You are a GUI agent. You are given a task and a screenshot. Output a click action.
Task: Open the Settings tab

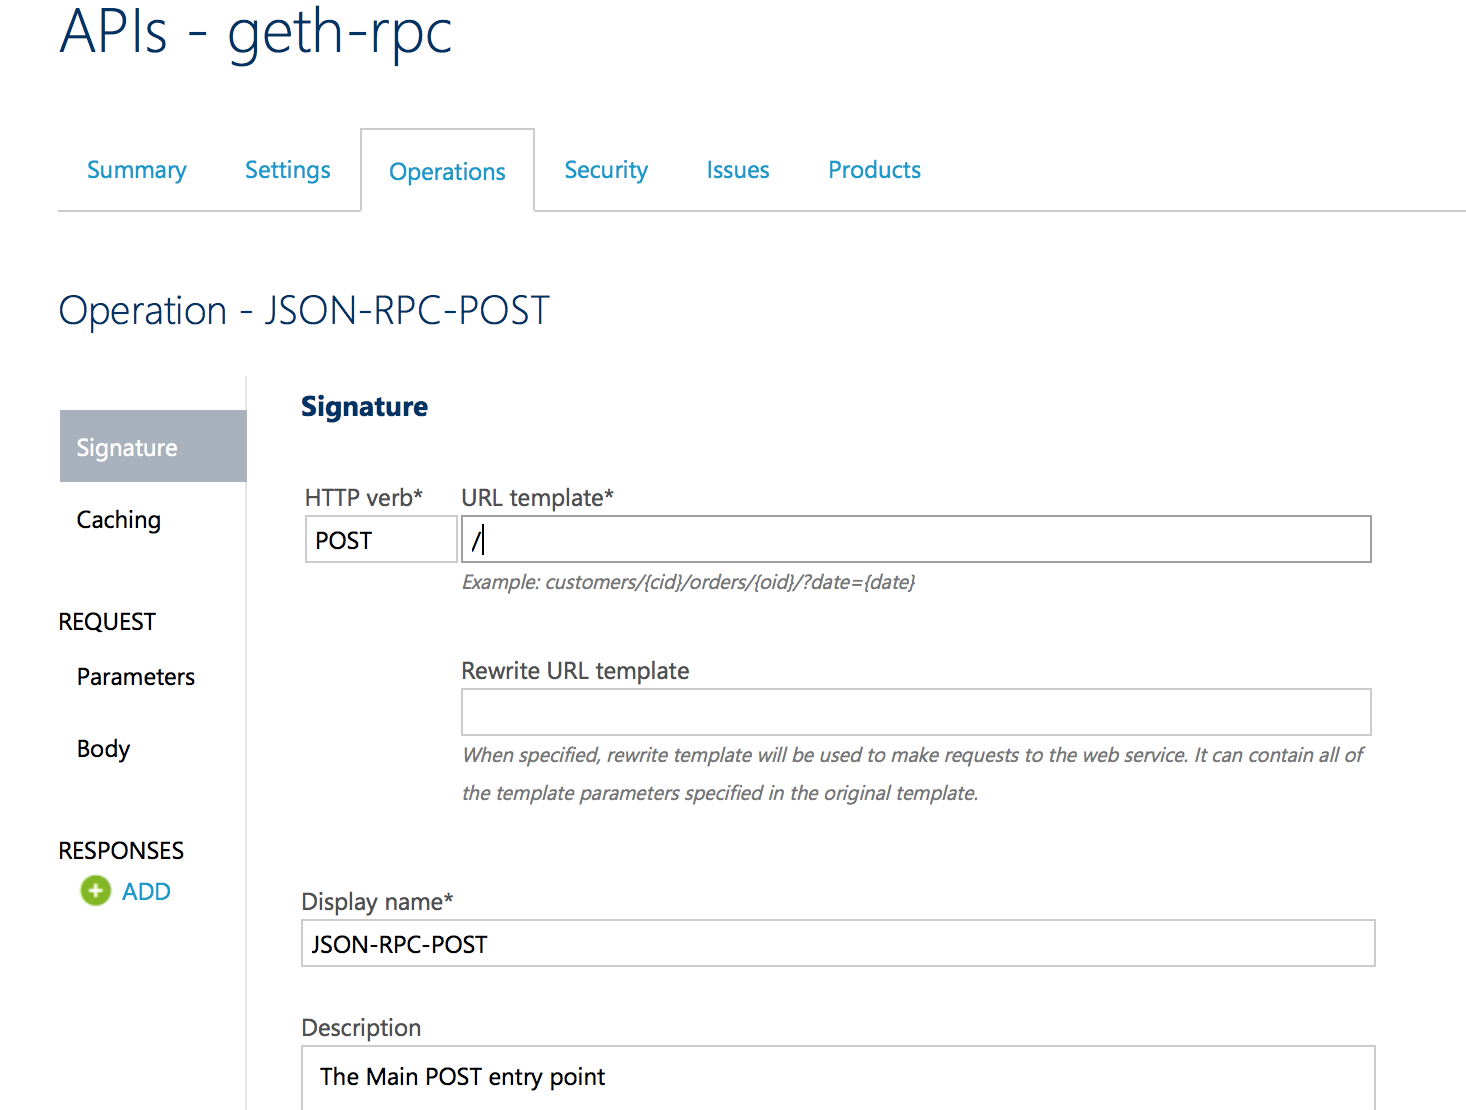[x=287, y=170]
